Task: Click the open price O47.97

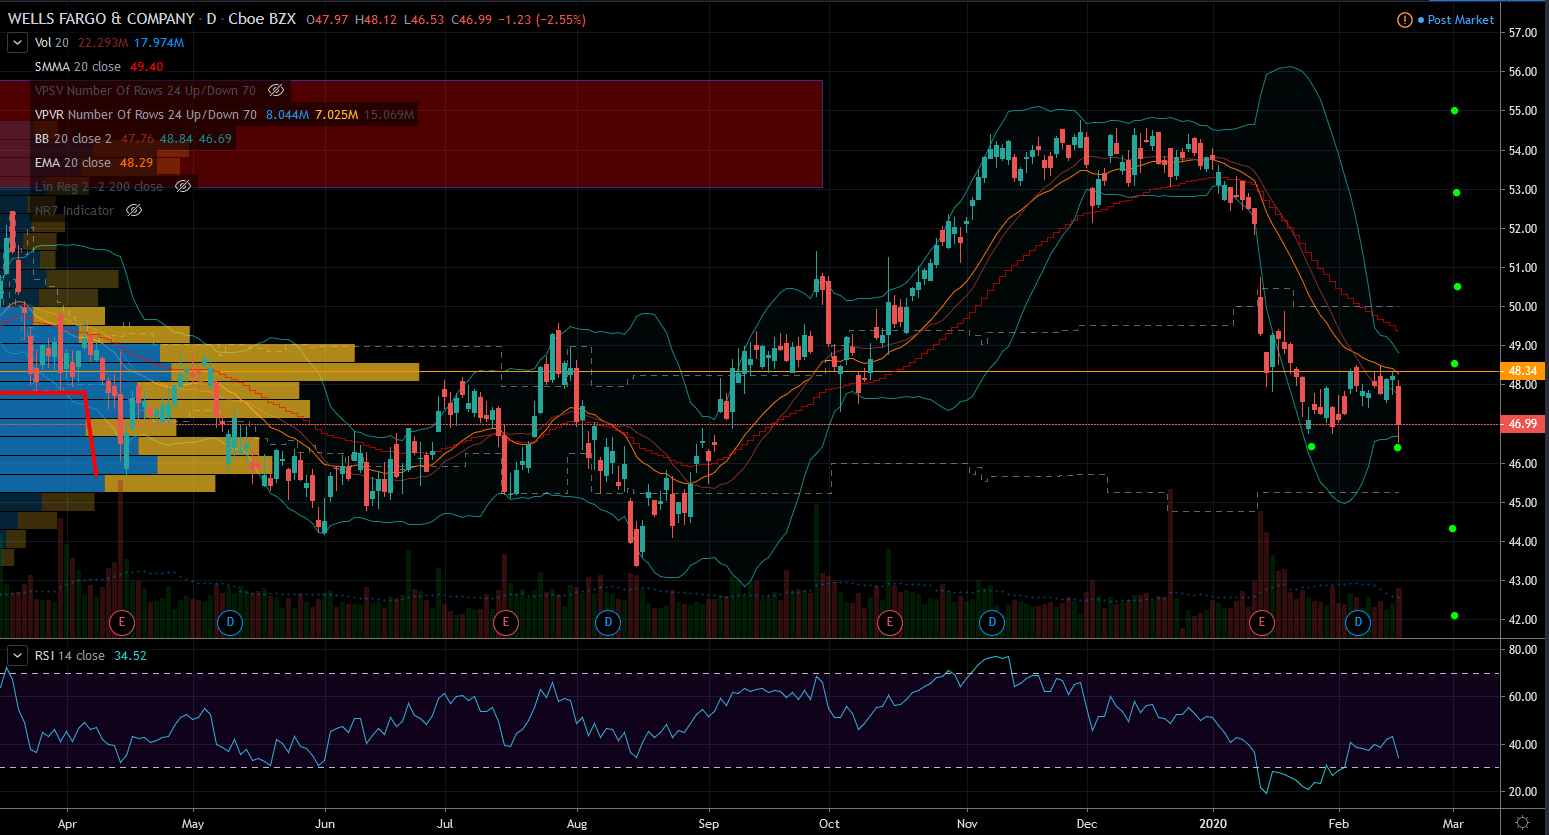Action: [x=327, y=20]
